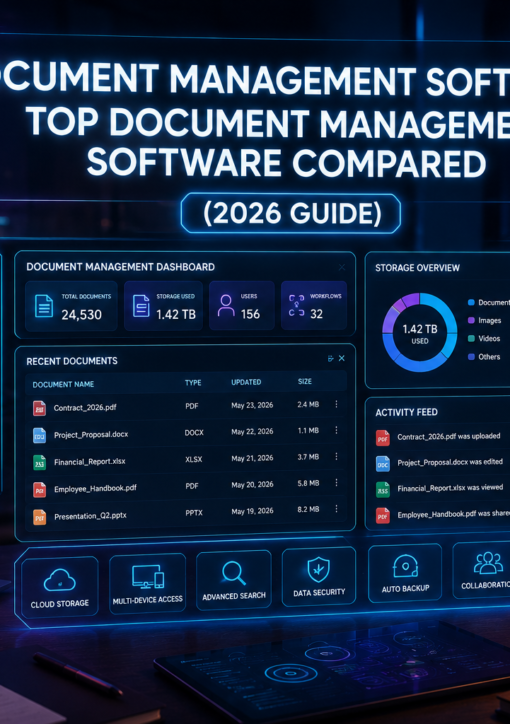This screenshot has height=724, width=510.
Task: Click the 'Financial_Report.xlsx was viewed' activity entry
Action: (450, 488)
